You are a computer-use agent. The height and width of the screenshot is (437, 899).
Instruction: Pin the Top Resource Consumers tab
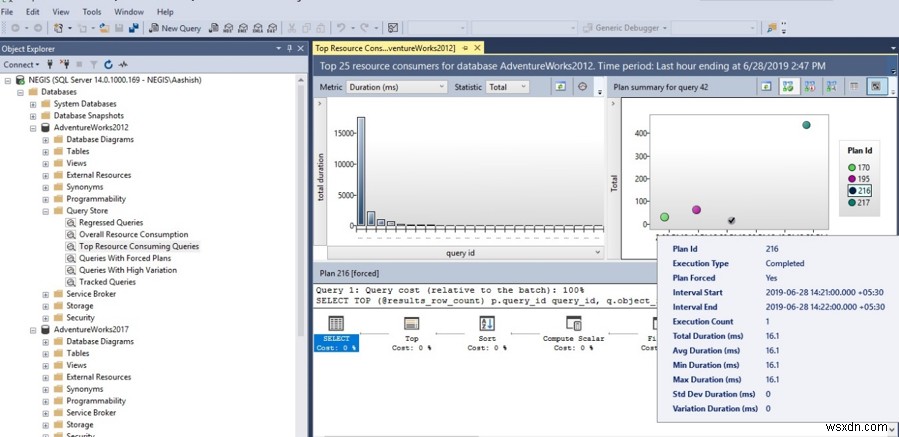[x=466, y=48]
